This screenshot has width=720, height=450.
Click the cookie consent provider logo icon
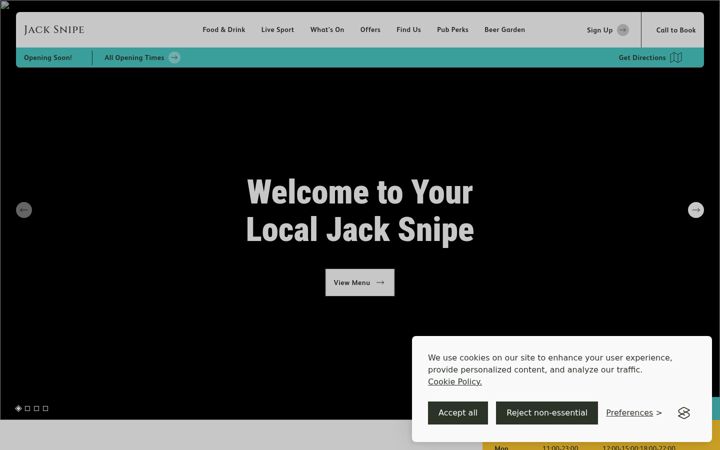[x=684, y=413]
